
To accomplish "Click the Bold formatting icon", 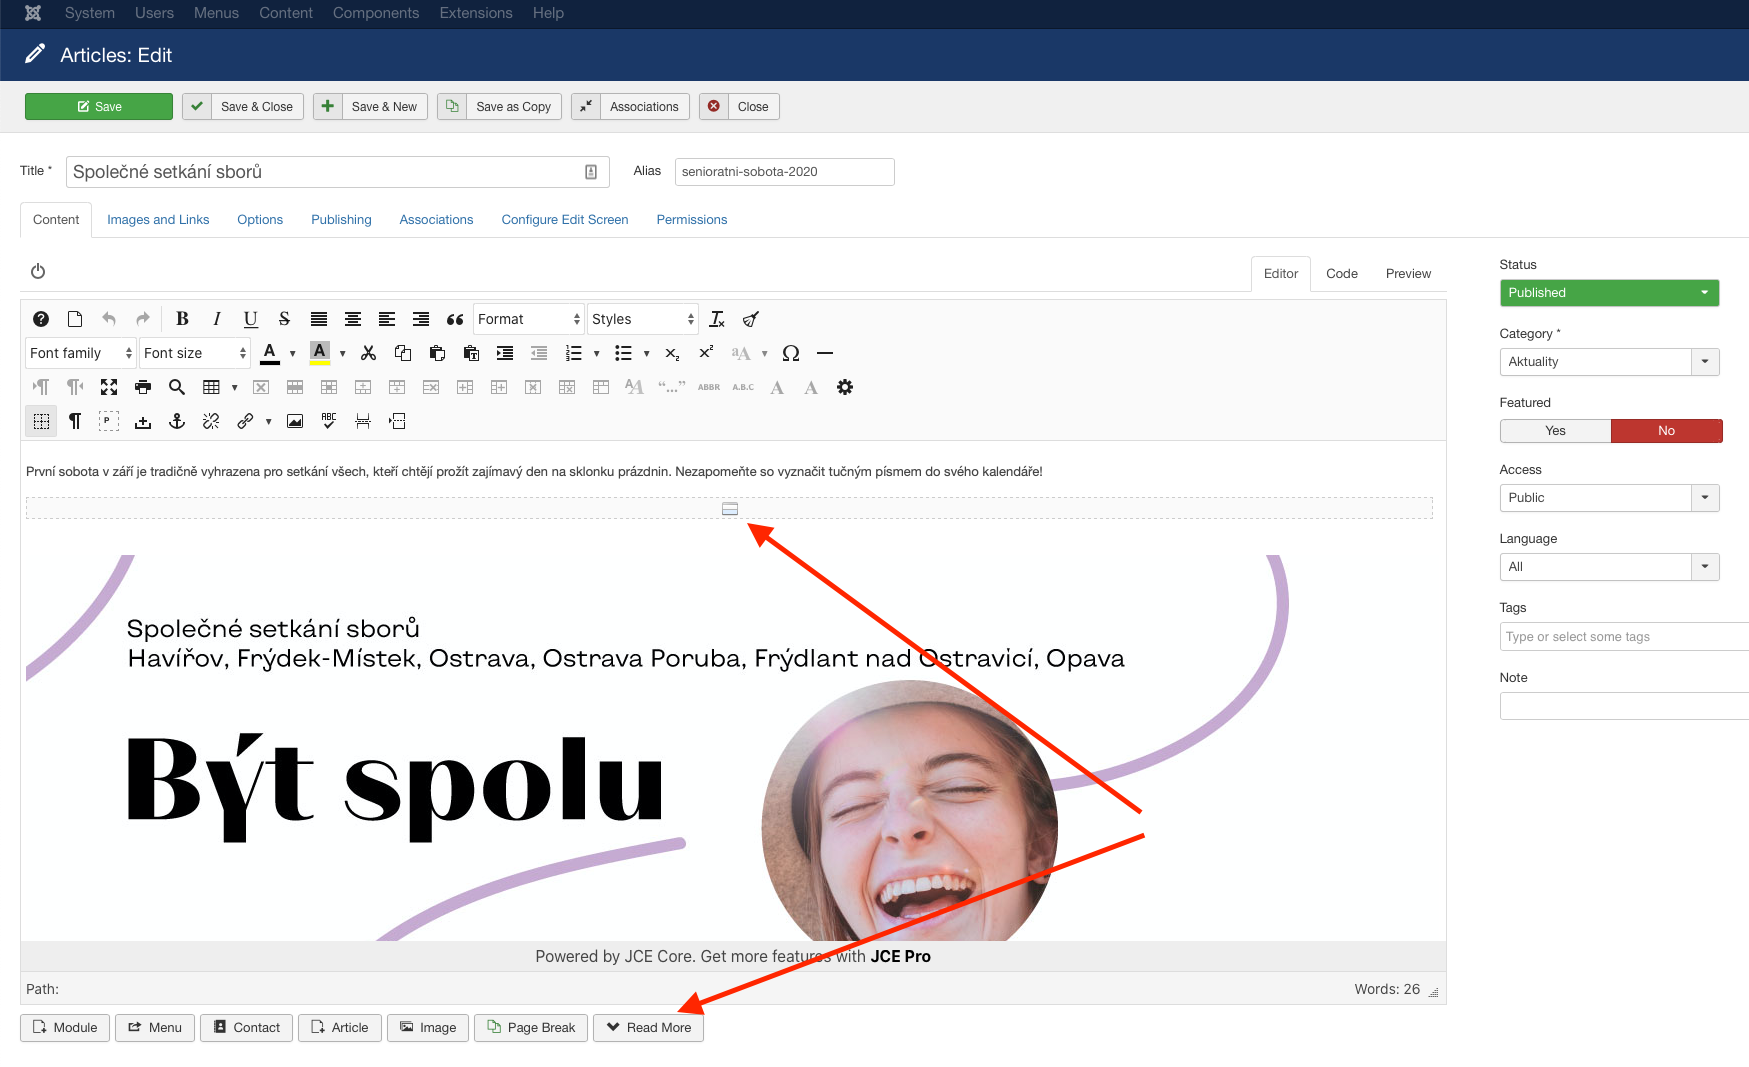I will 182,319.
